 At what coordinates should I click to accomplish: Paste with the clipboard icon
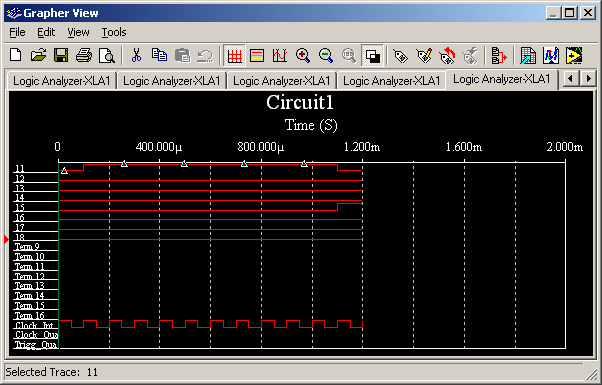click(182, 55)
